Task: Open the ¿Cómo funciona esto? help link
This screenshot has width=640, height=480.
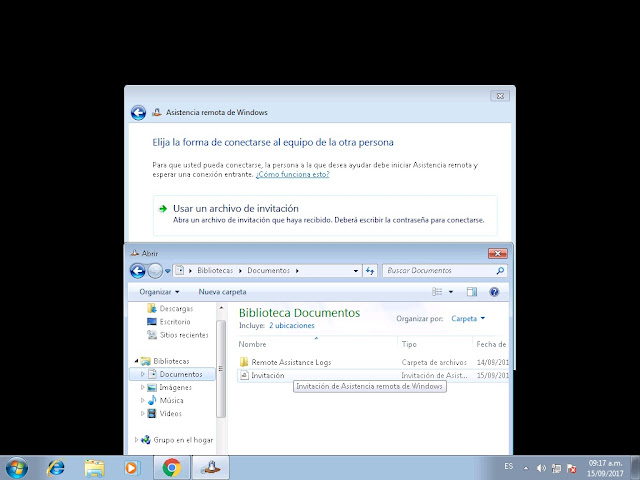Action: 292,174
